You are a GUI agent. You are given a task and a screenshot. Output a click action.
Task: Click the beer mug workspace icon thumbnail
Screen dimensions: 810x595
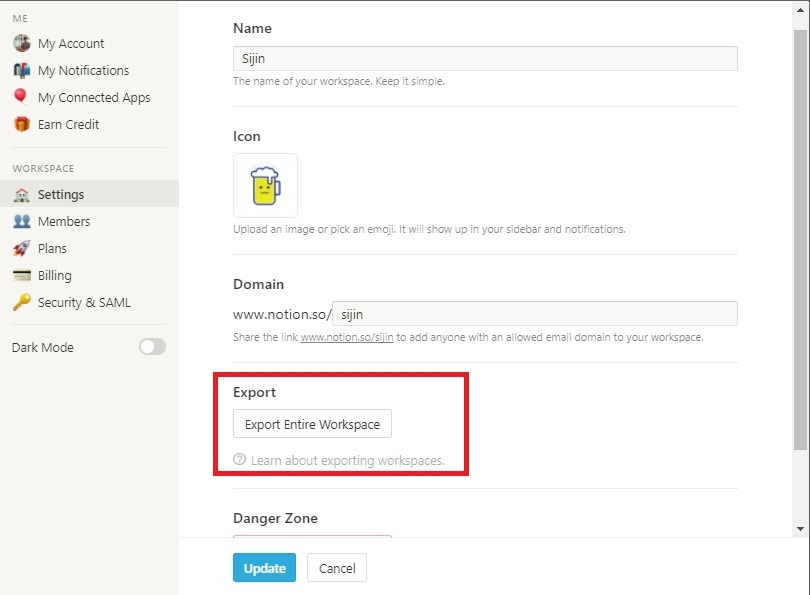point(265,185)
